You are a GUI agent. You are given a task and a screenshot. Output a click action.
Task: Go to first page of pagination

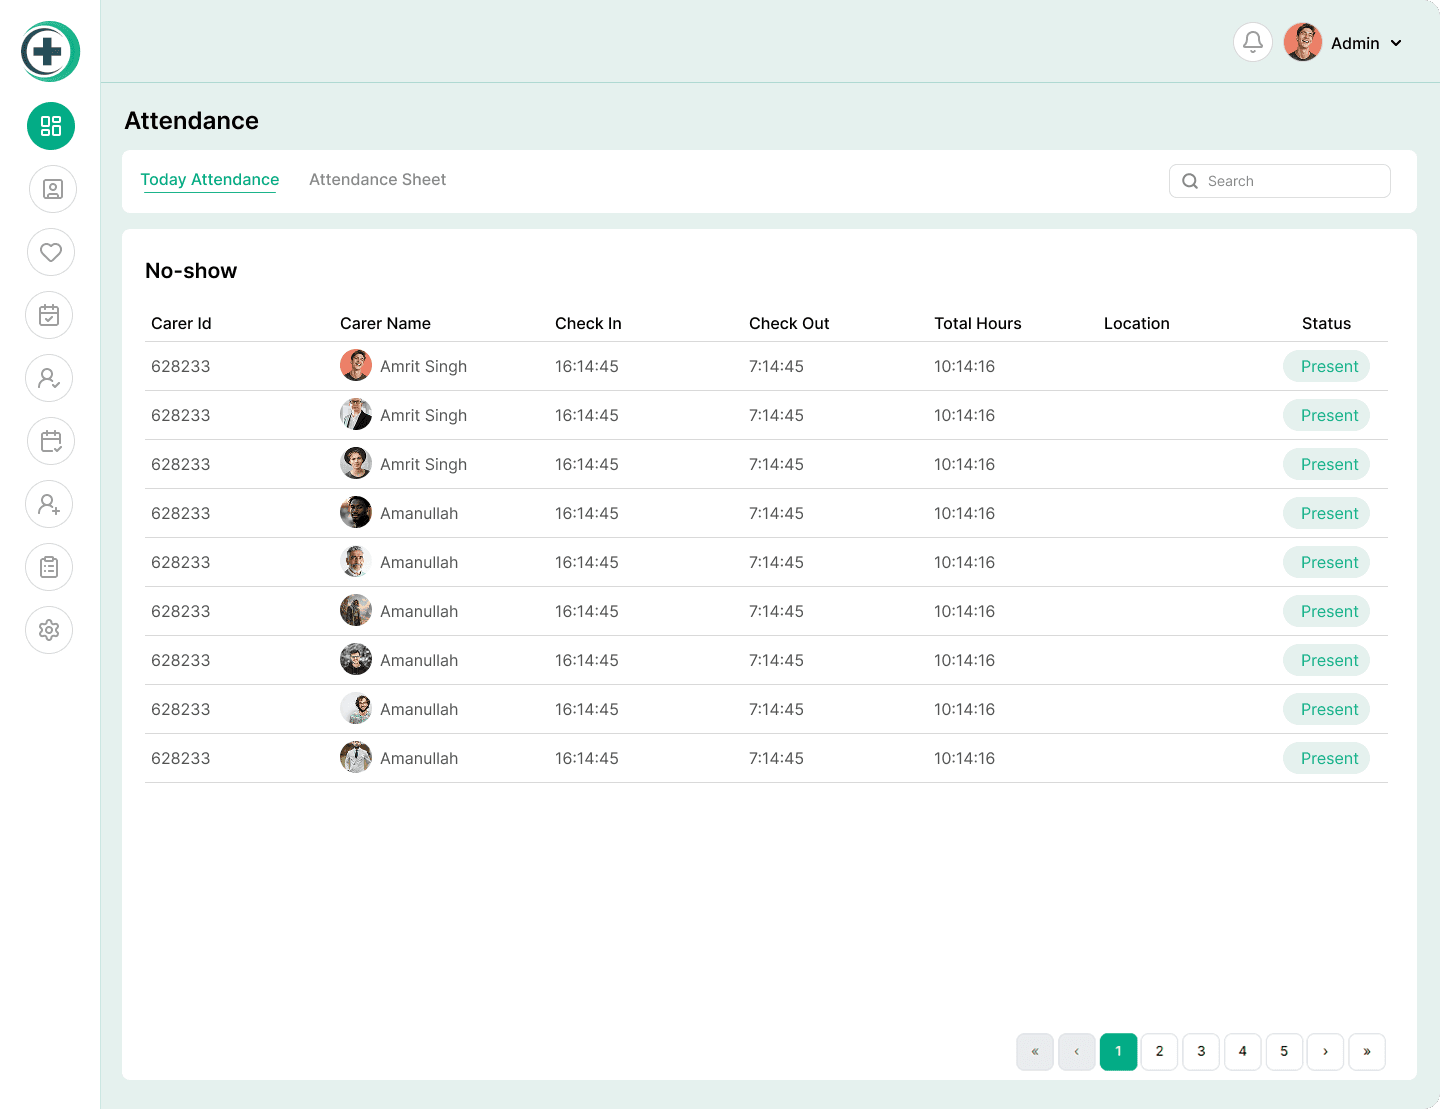[x=1035, y=1051]
